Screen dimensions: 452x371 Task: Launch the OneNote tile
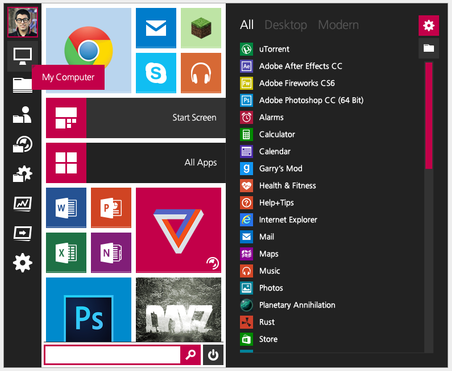point(111,253)
